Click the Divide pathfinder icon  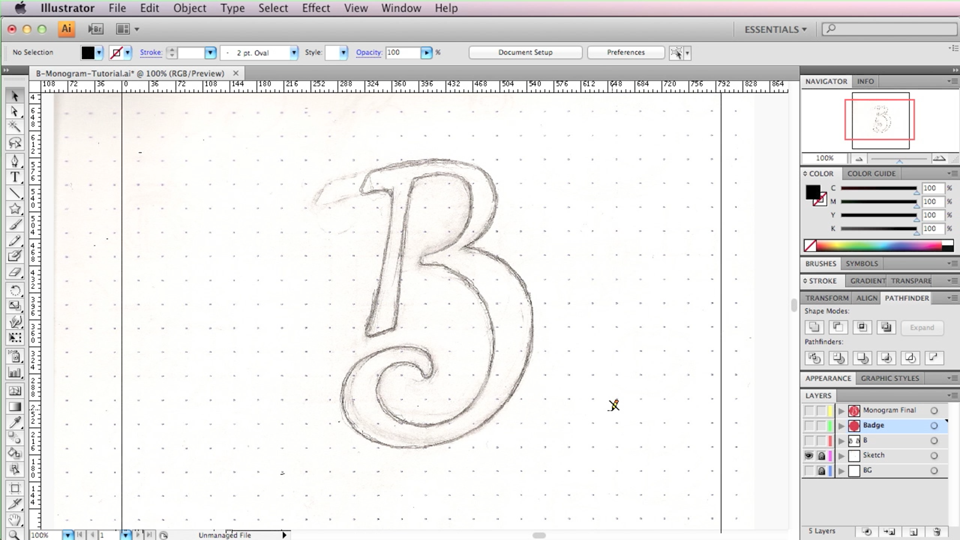click(814, 357)
